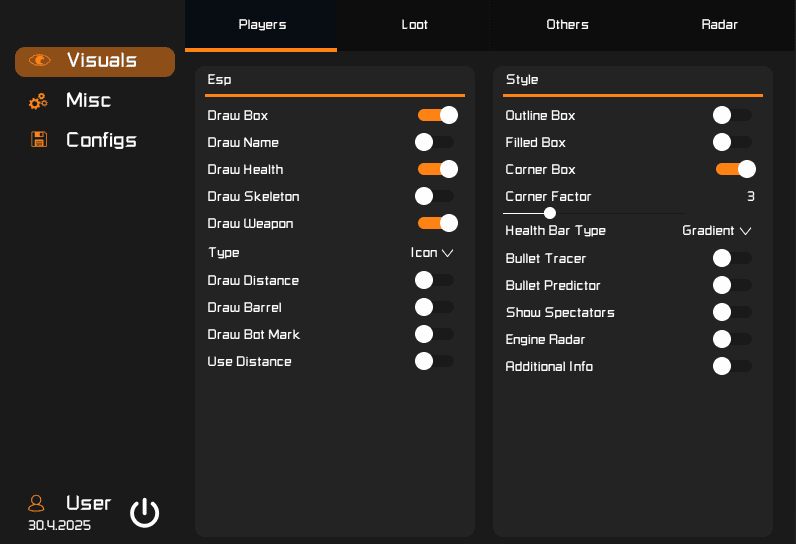Switch to the Loot tab

pyautogui.click(x=414, y=25)
